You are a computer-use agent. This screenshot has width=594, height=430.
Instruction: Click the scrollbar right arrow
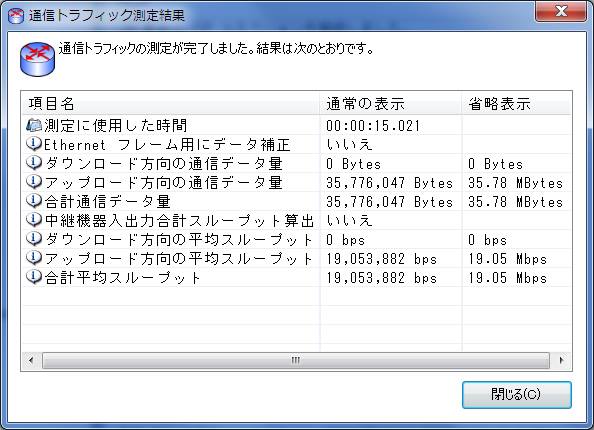pos(561,360)
